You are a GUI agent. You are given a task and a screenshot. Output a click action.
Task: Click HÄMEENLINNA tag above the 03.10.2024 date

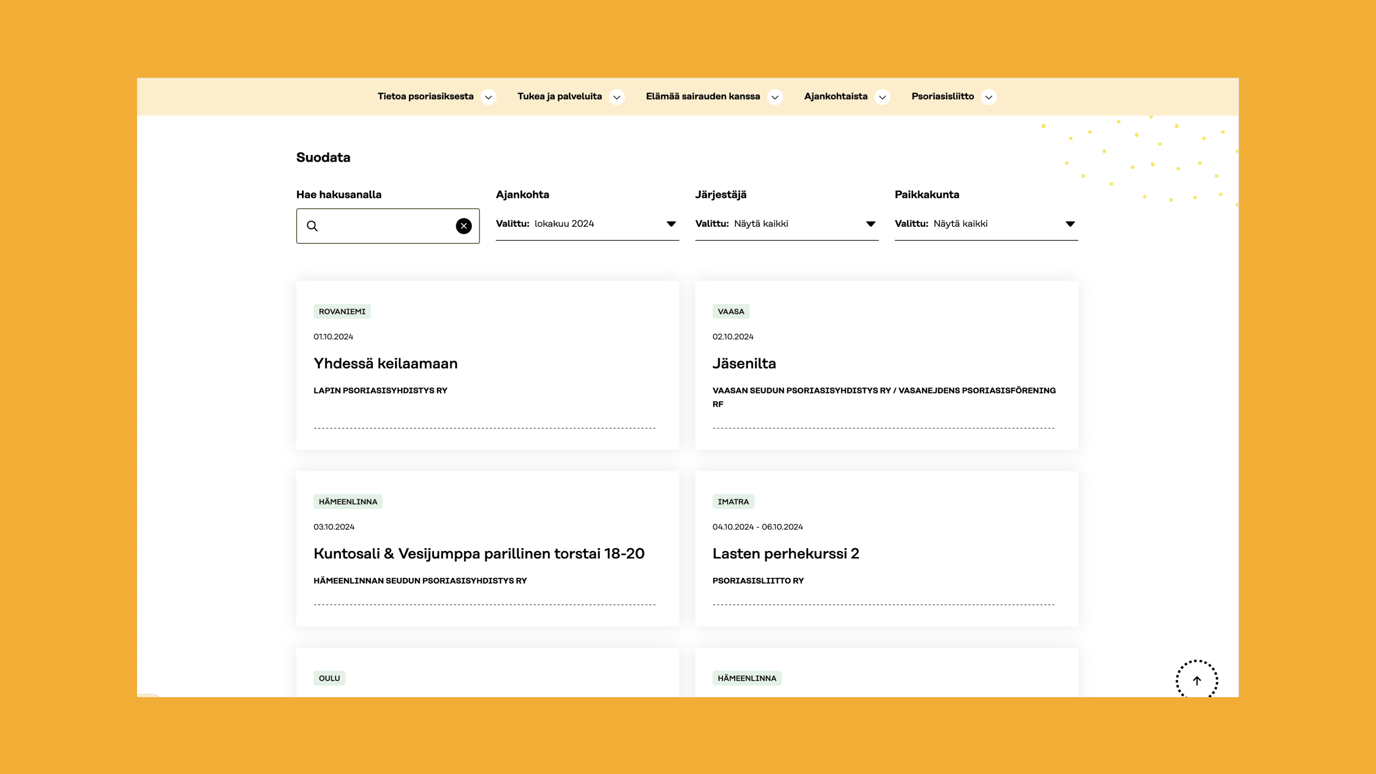click(x=348, y=502)
